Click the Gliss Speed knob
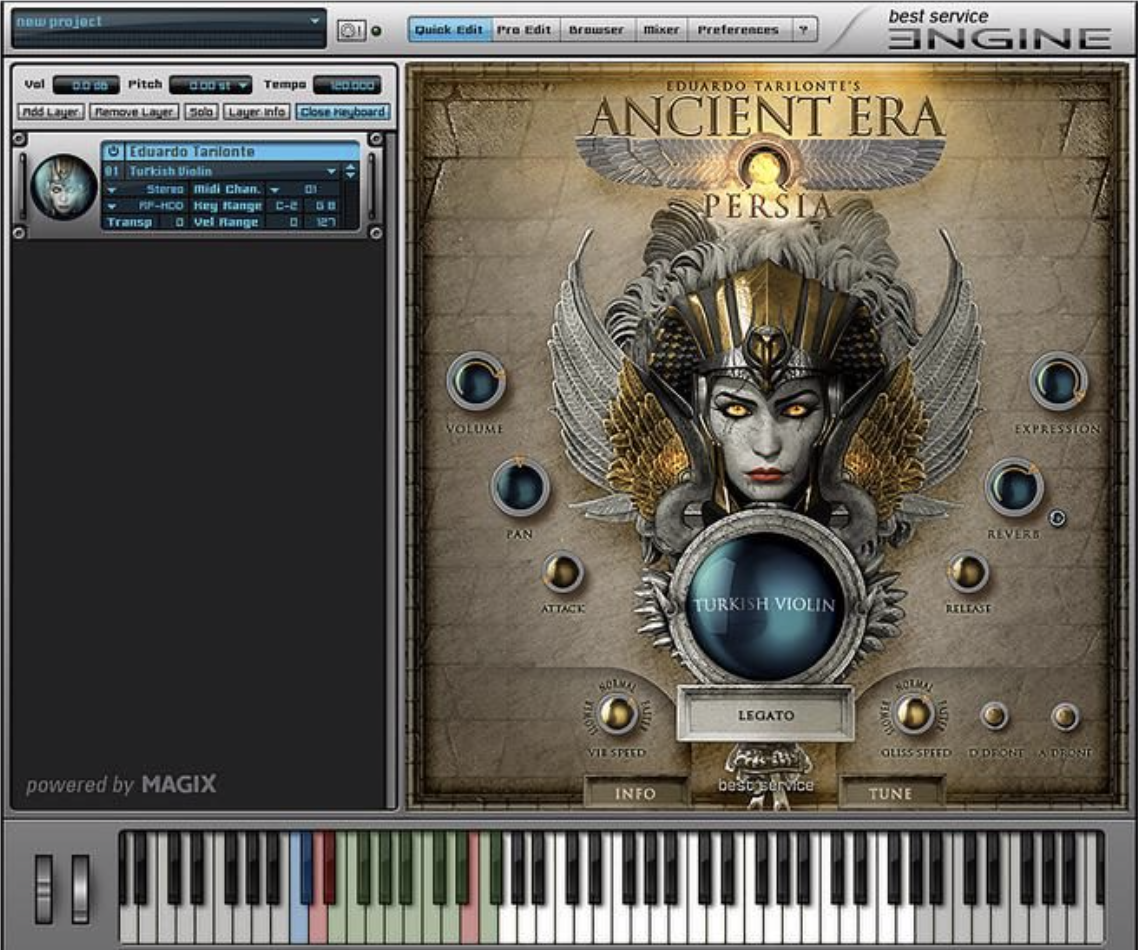The width and height of the screenshot is (1138, 950). coord(914,713)
